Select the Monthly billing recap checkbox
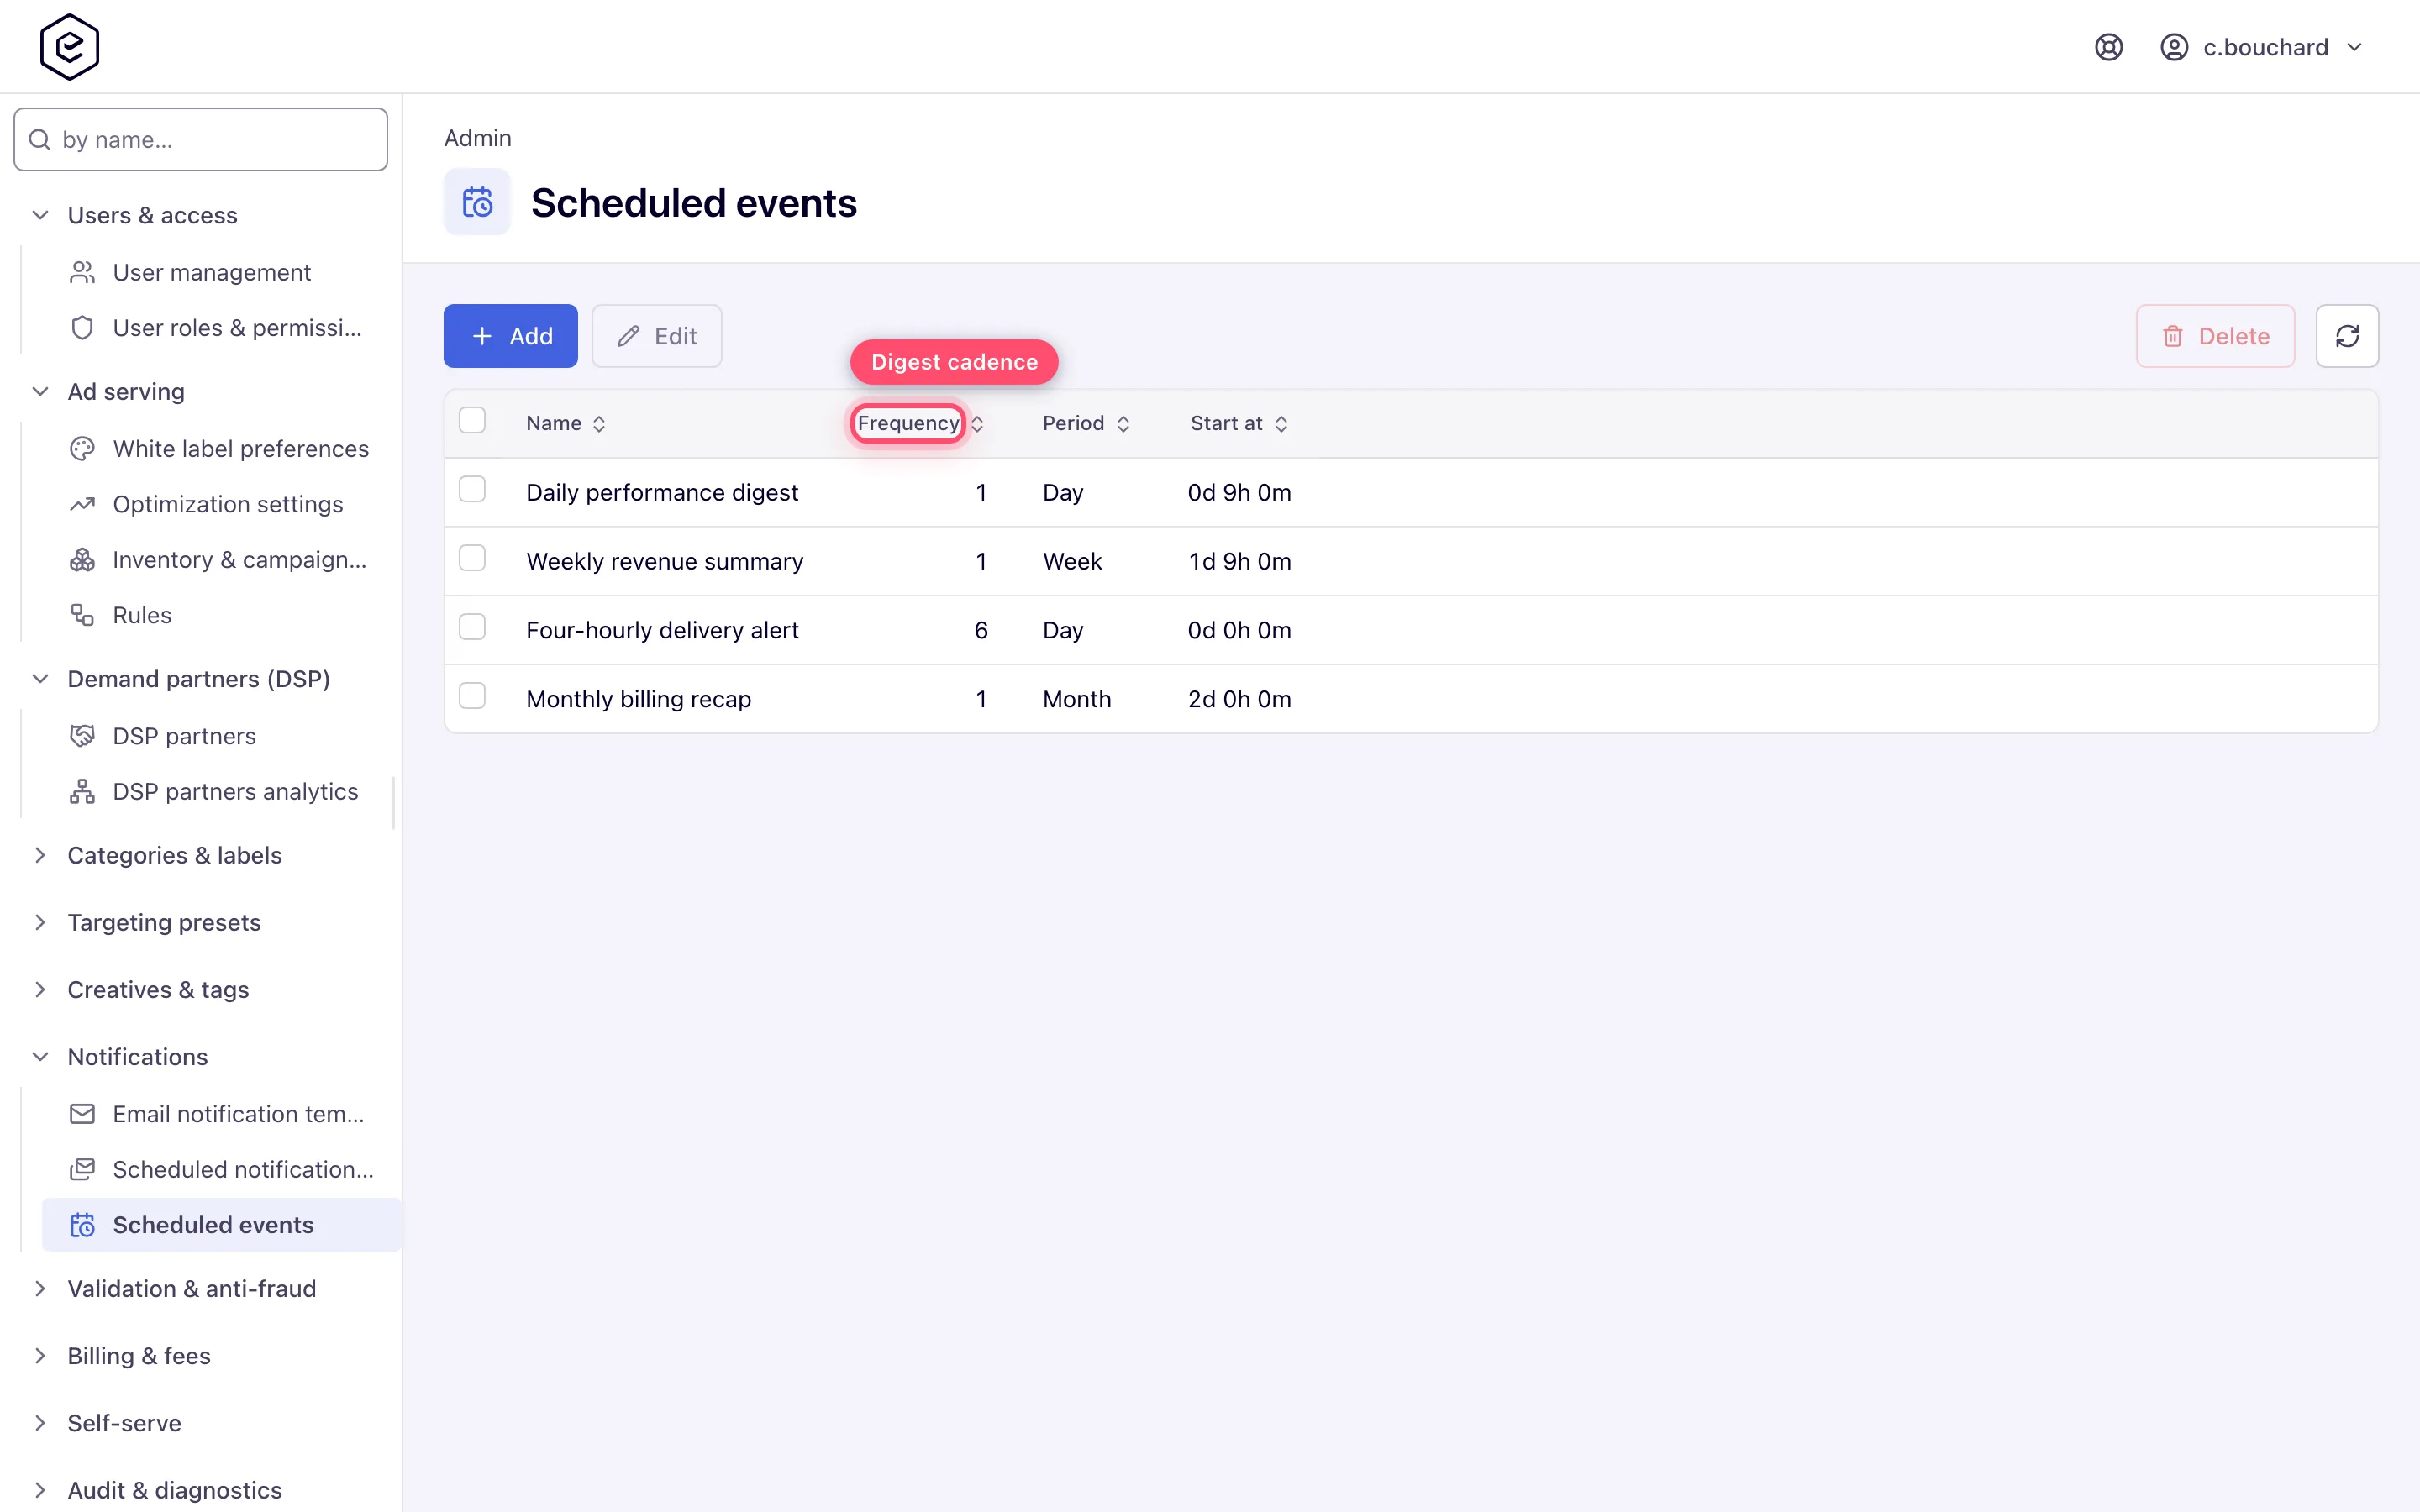 (472, 696)
